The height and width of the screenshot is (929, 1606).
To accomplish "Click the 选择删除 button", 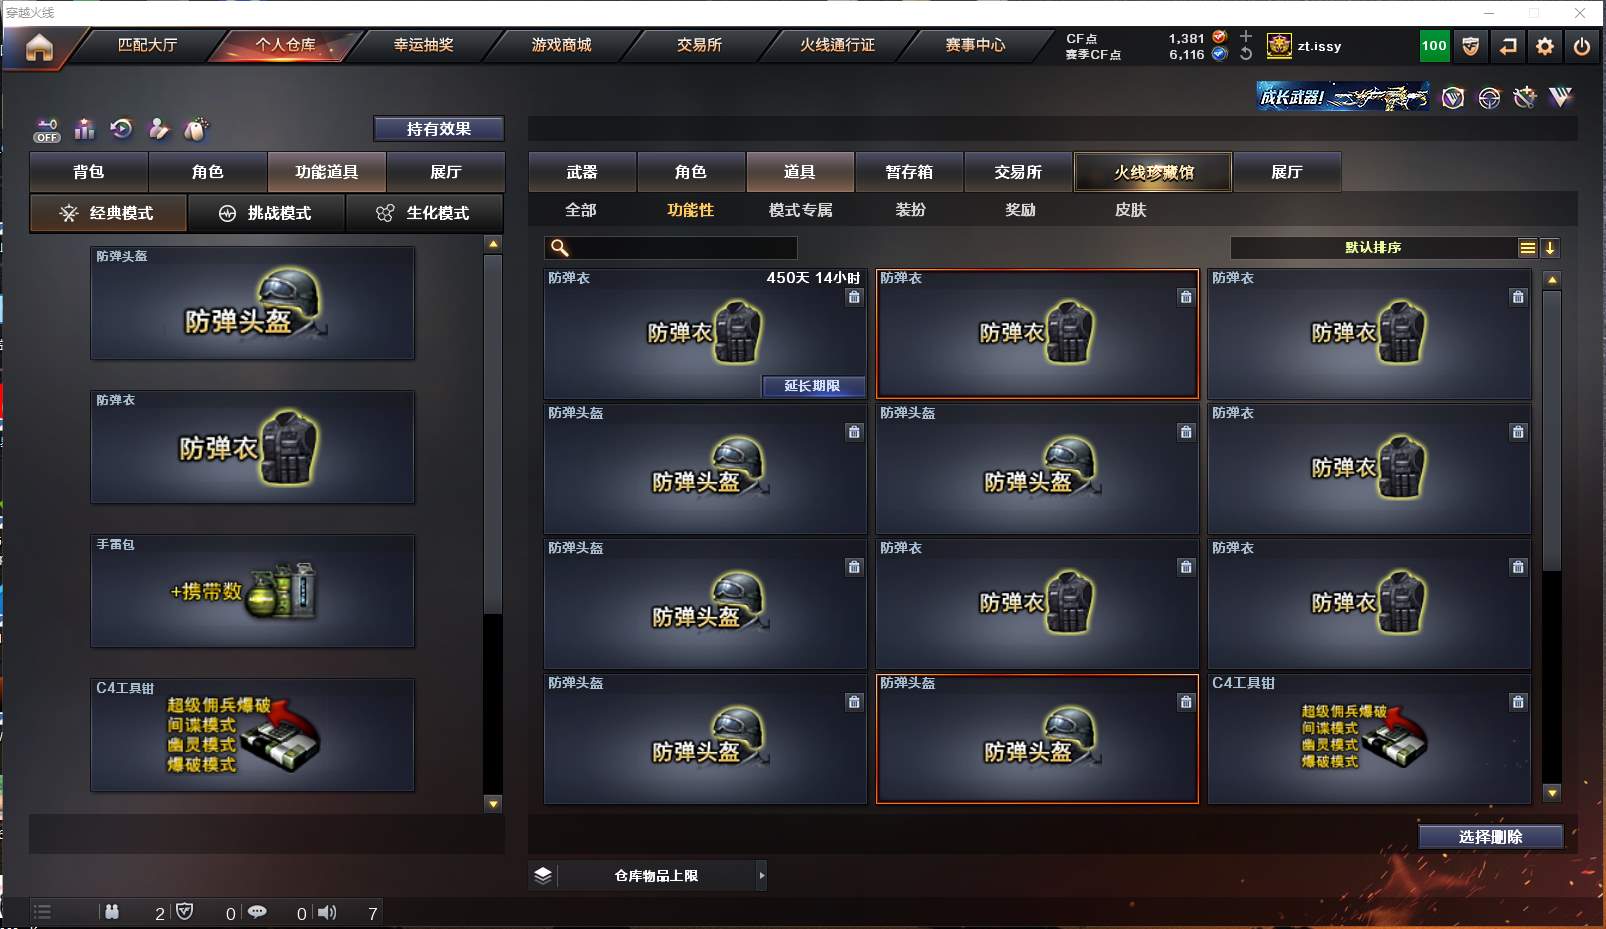I will pyautogui.click(x=1490, y=837).
